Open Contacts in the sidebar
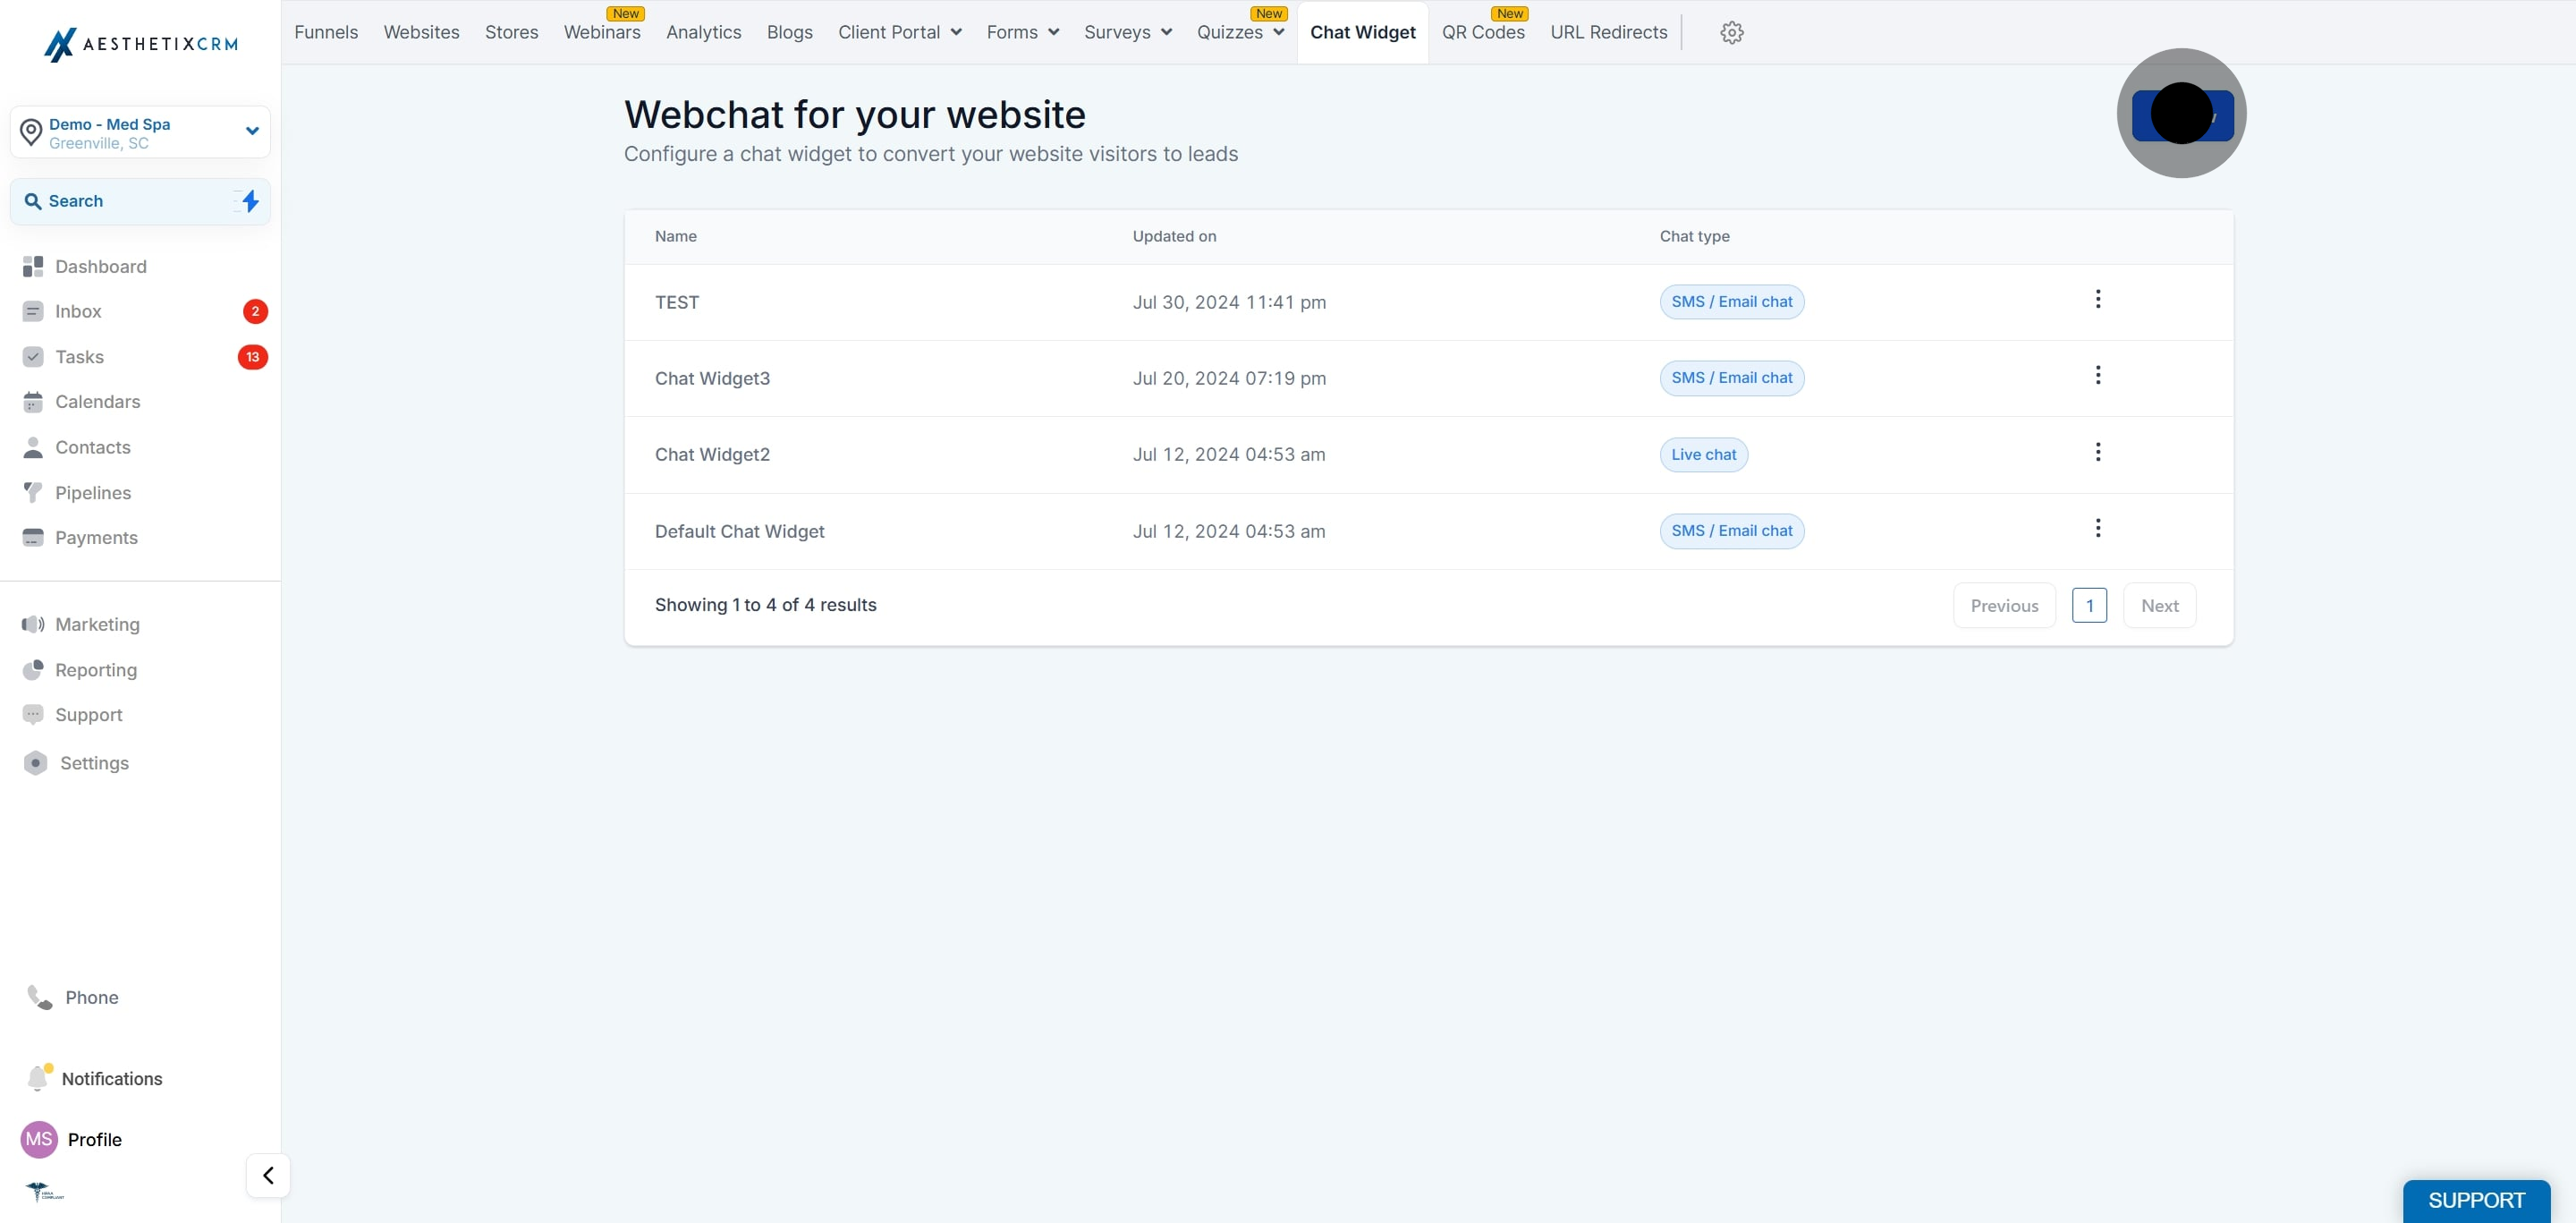Image resolution: width=2576 pixels, height=1223 pixels. (92, 447)
